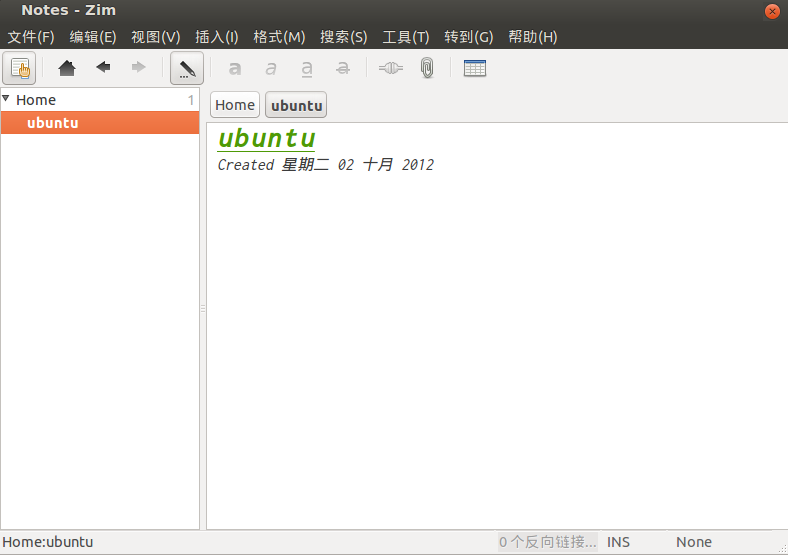Click the forward arrow in toolbar

(x=138, y=67)
